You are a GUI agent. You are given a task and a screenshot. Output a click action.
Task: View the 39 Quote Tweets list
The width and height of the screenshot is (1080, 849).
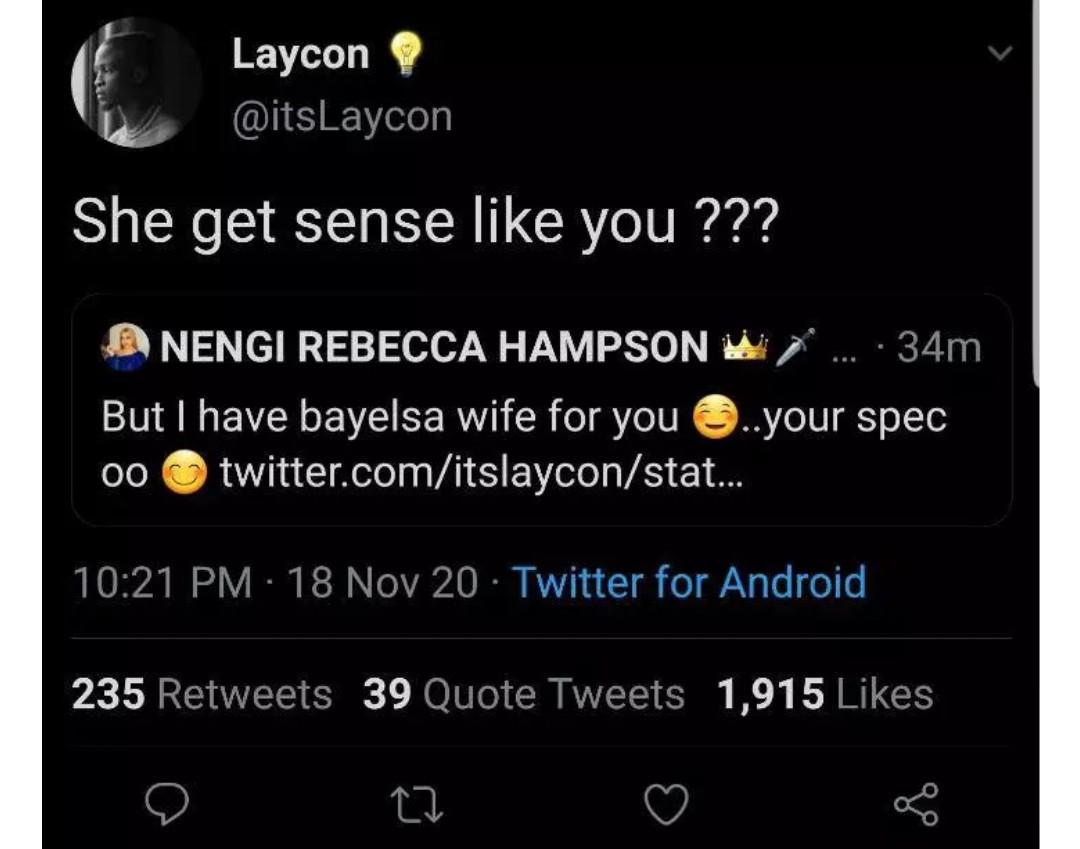[524, 694]
